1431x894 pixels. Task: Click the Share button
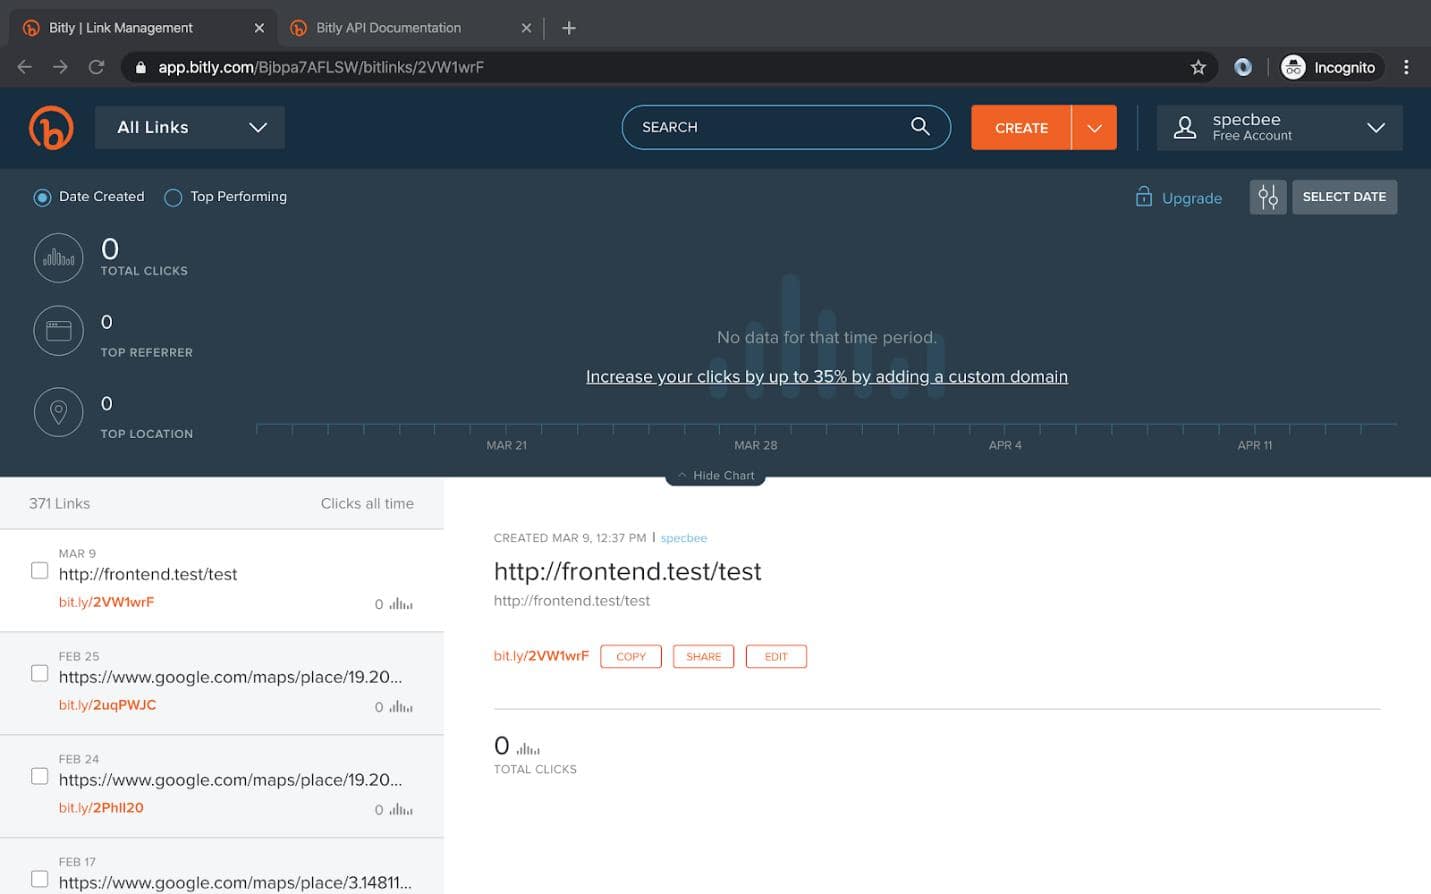704,657
